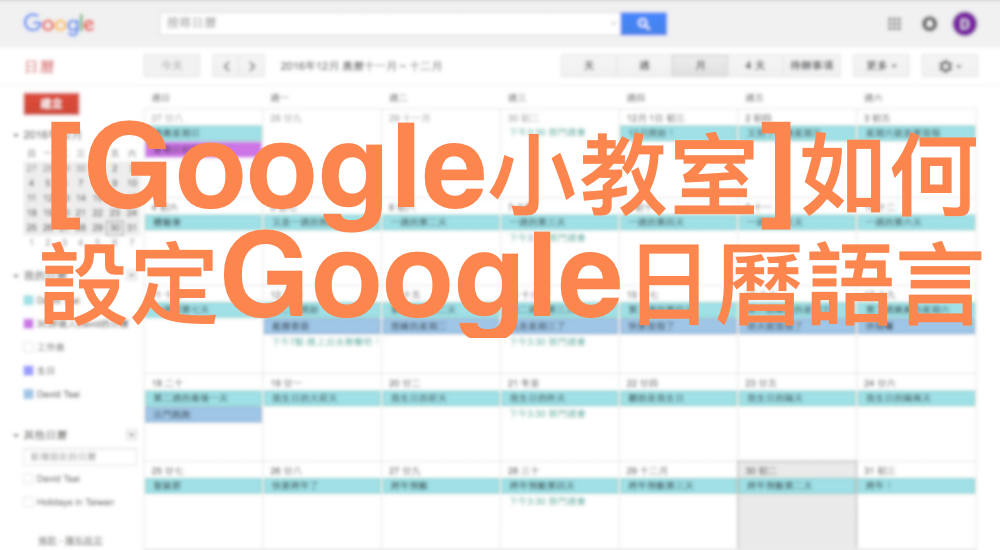
Task: Click the add calendar input under 其他日曆
Action: tap(80, 457)
